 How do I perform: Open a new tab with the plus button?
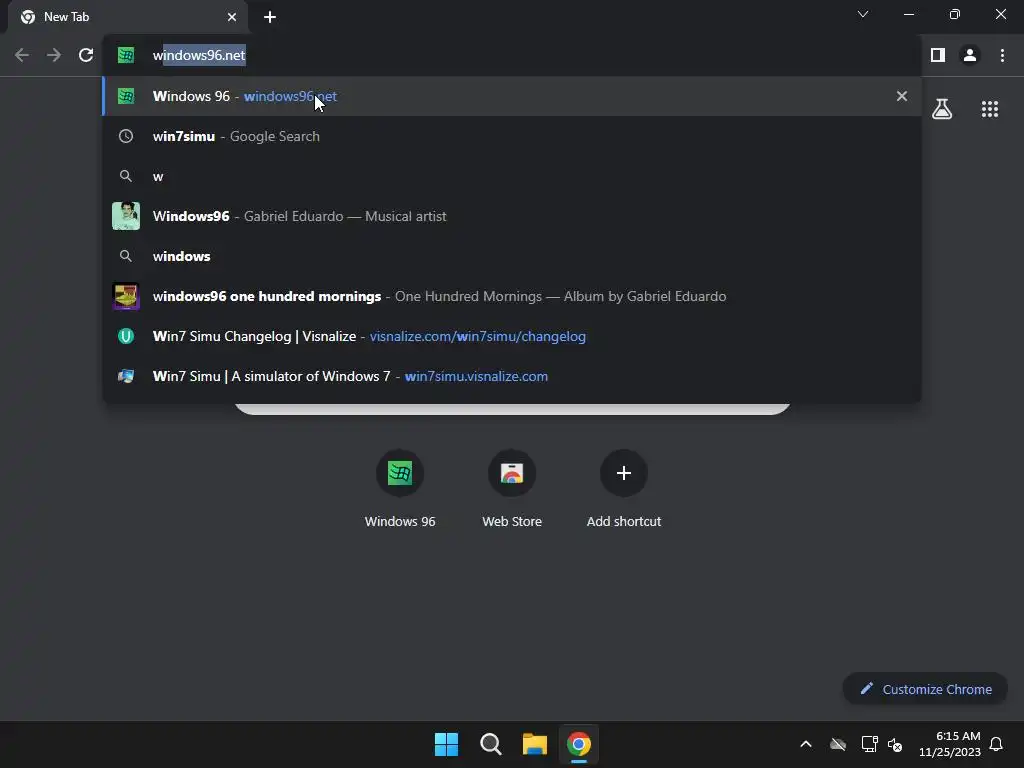coord(270,17)
